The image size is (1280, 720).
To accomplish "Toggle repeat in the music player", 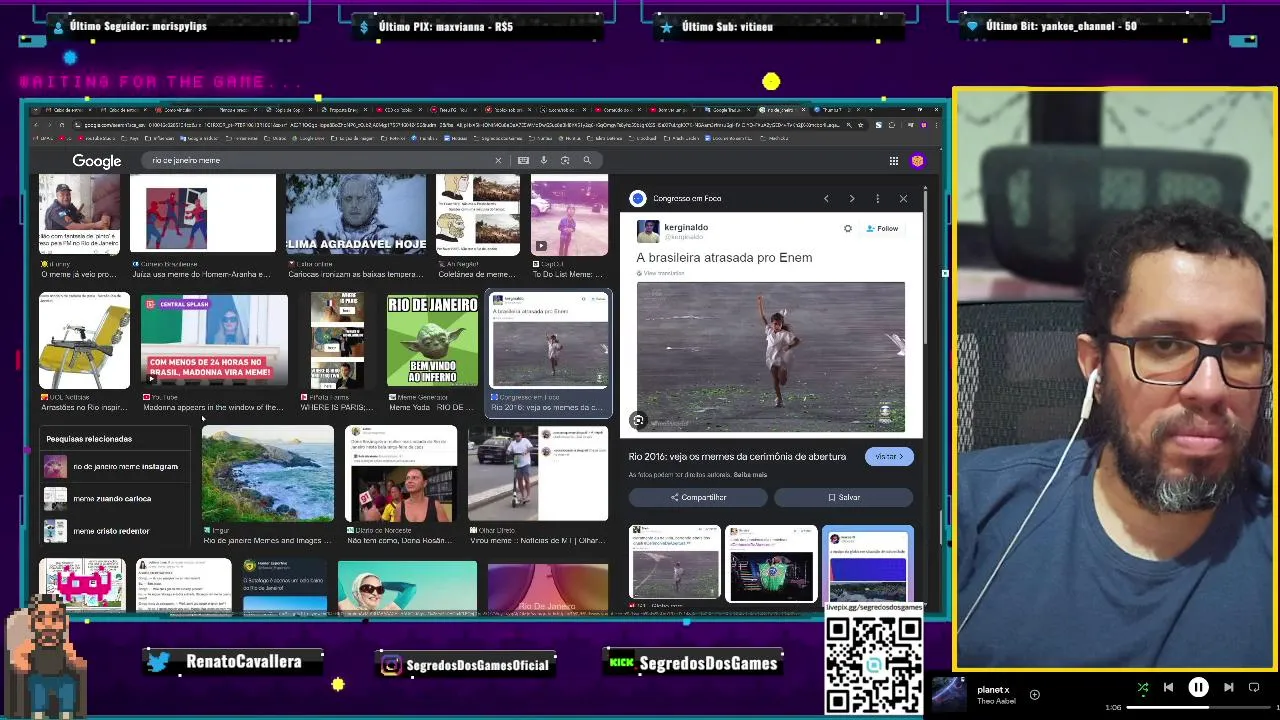I will pos(1254,688).
